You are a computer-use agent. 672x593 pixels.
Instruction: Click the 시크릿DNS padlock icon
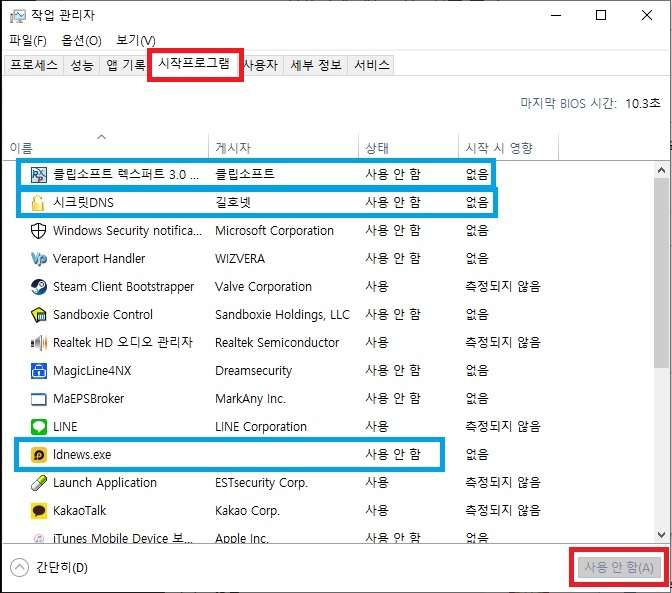[x=38, y=203]
